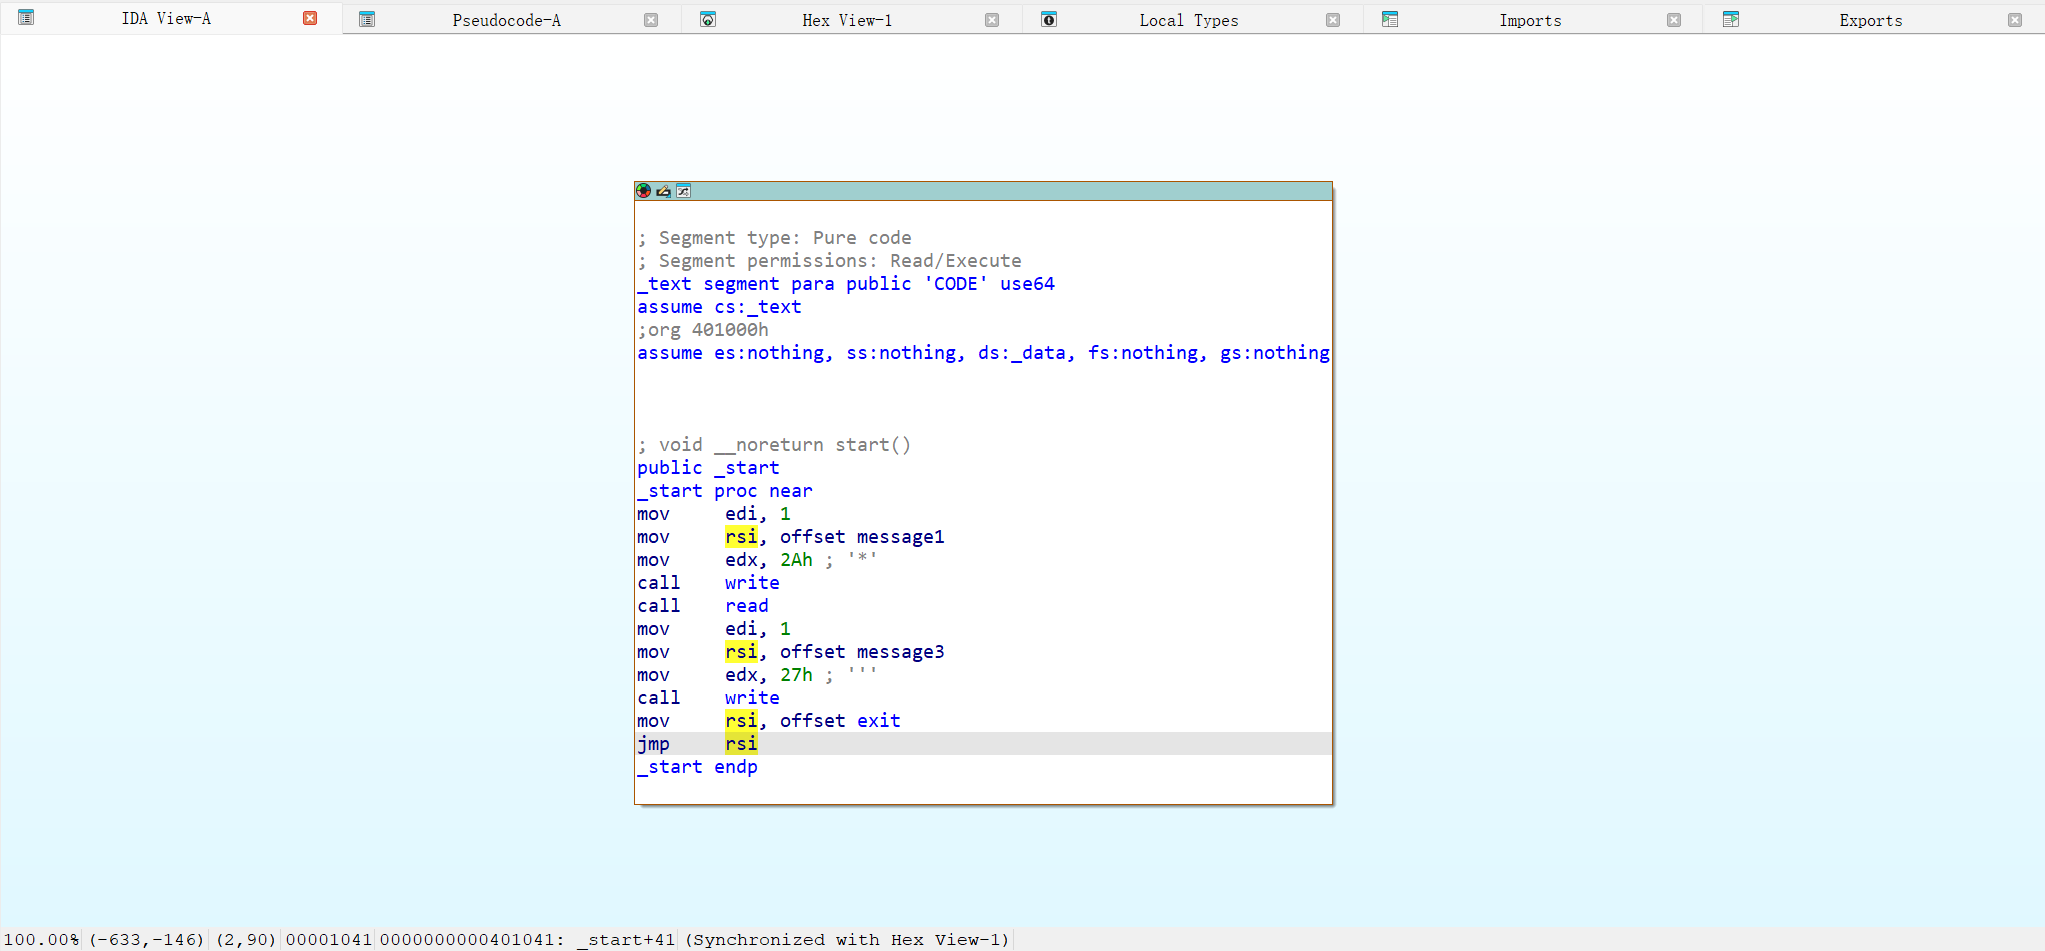The width and height of the screenshot is (2045, 951).
Task: Click the 'offset message1' operand
Action: [862, 537]
